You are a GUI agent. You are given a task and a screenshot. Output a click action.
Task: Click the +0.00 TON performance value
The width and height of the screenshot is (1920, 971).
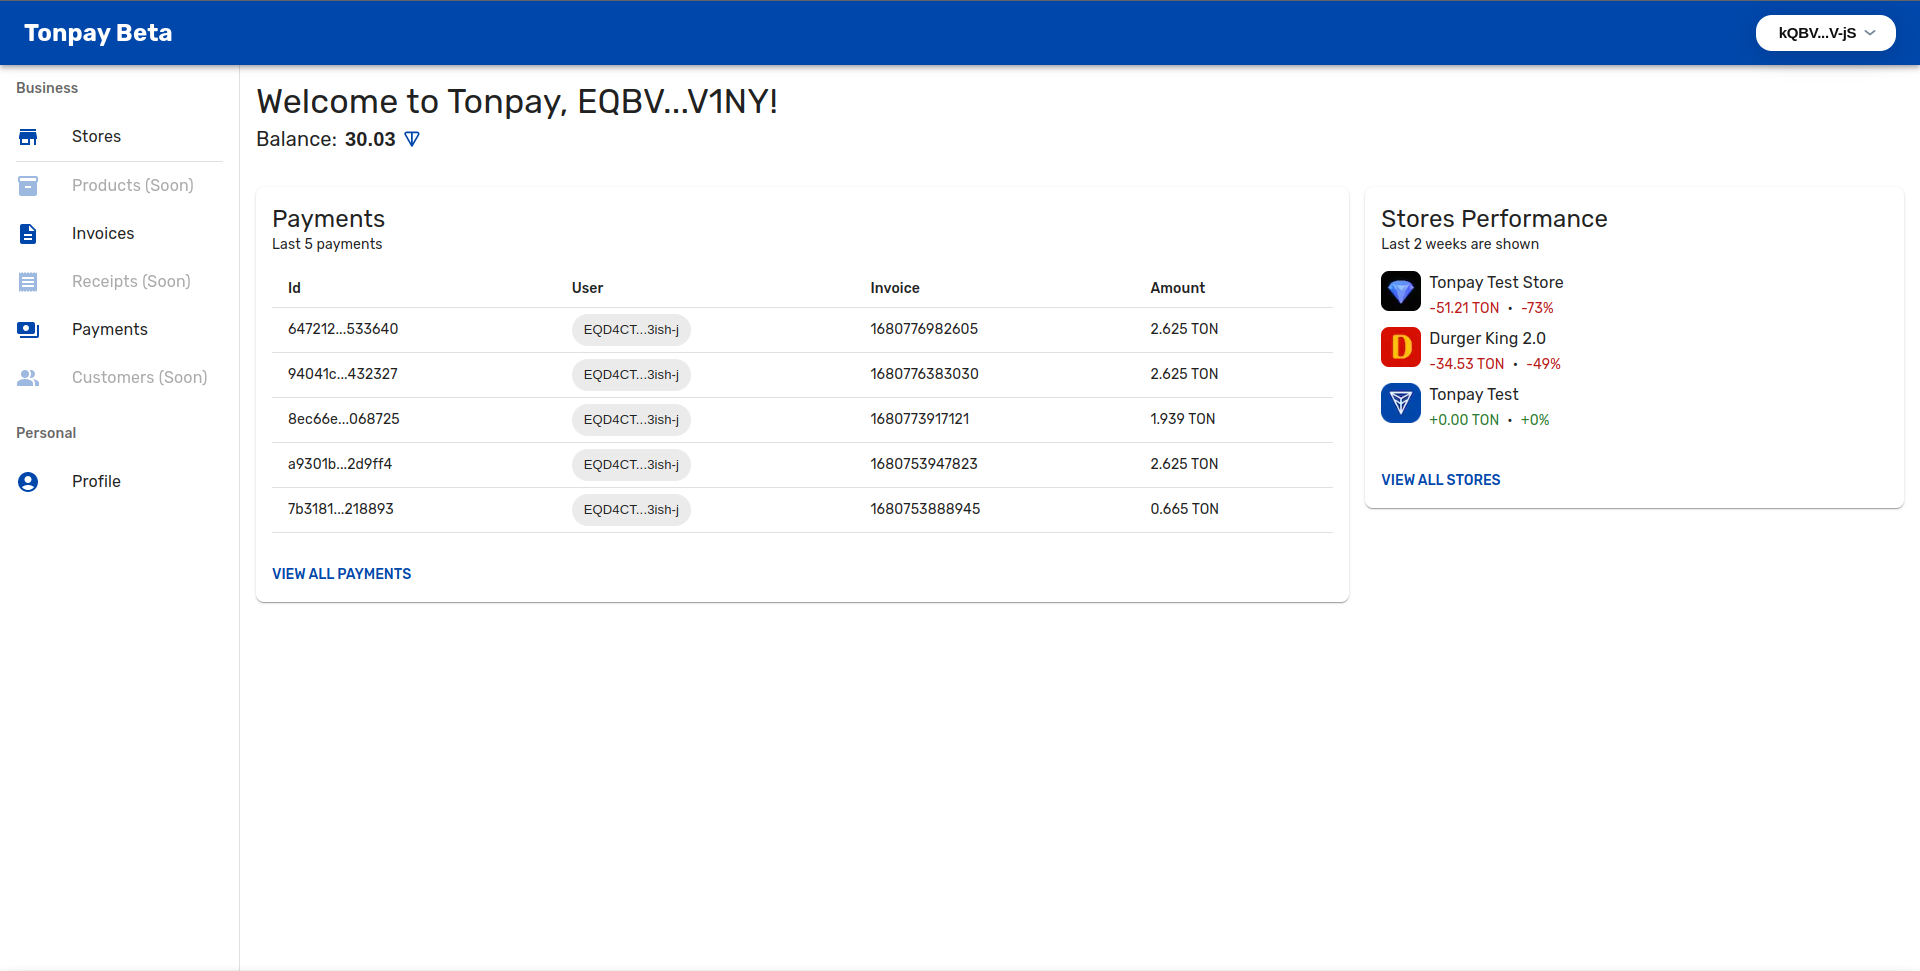tap(1464, 420)
